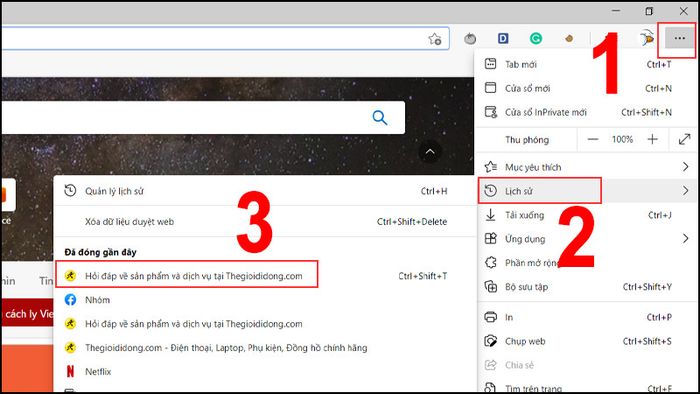Viewport: 700px width, 394px height.
Task: Reopen the Facebook Nhóm closed tab
Action: (x=264, y=300)
